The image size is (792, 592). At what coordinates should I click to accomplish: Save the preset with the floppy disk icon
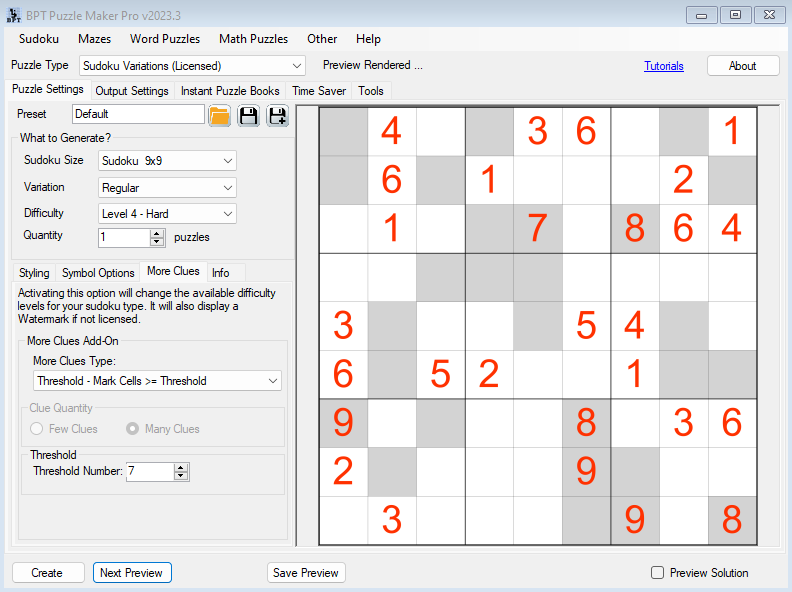(x=248, y=115)
